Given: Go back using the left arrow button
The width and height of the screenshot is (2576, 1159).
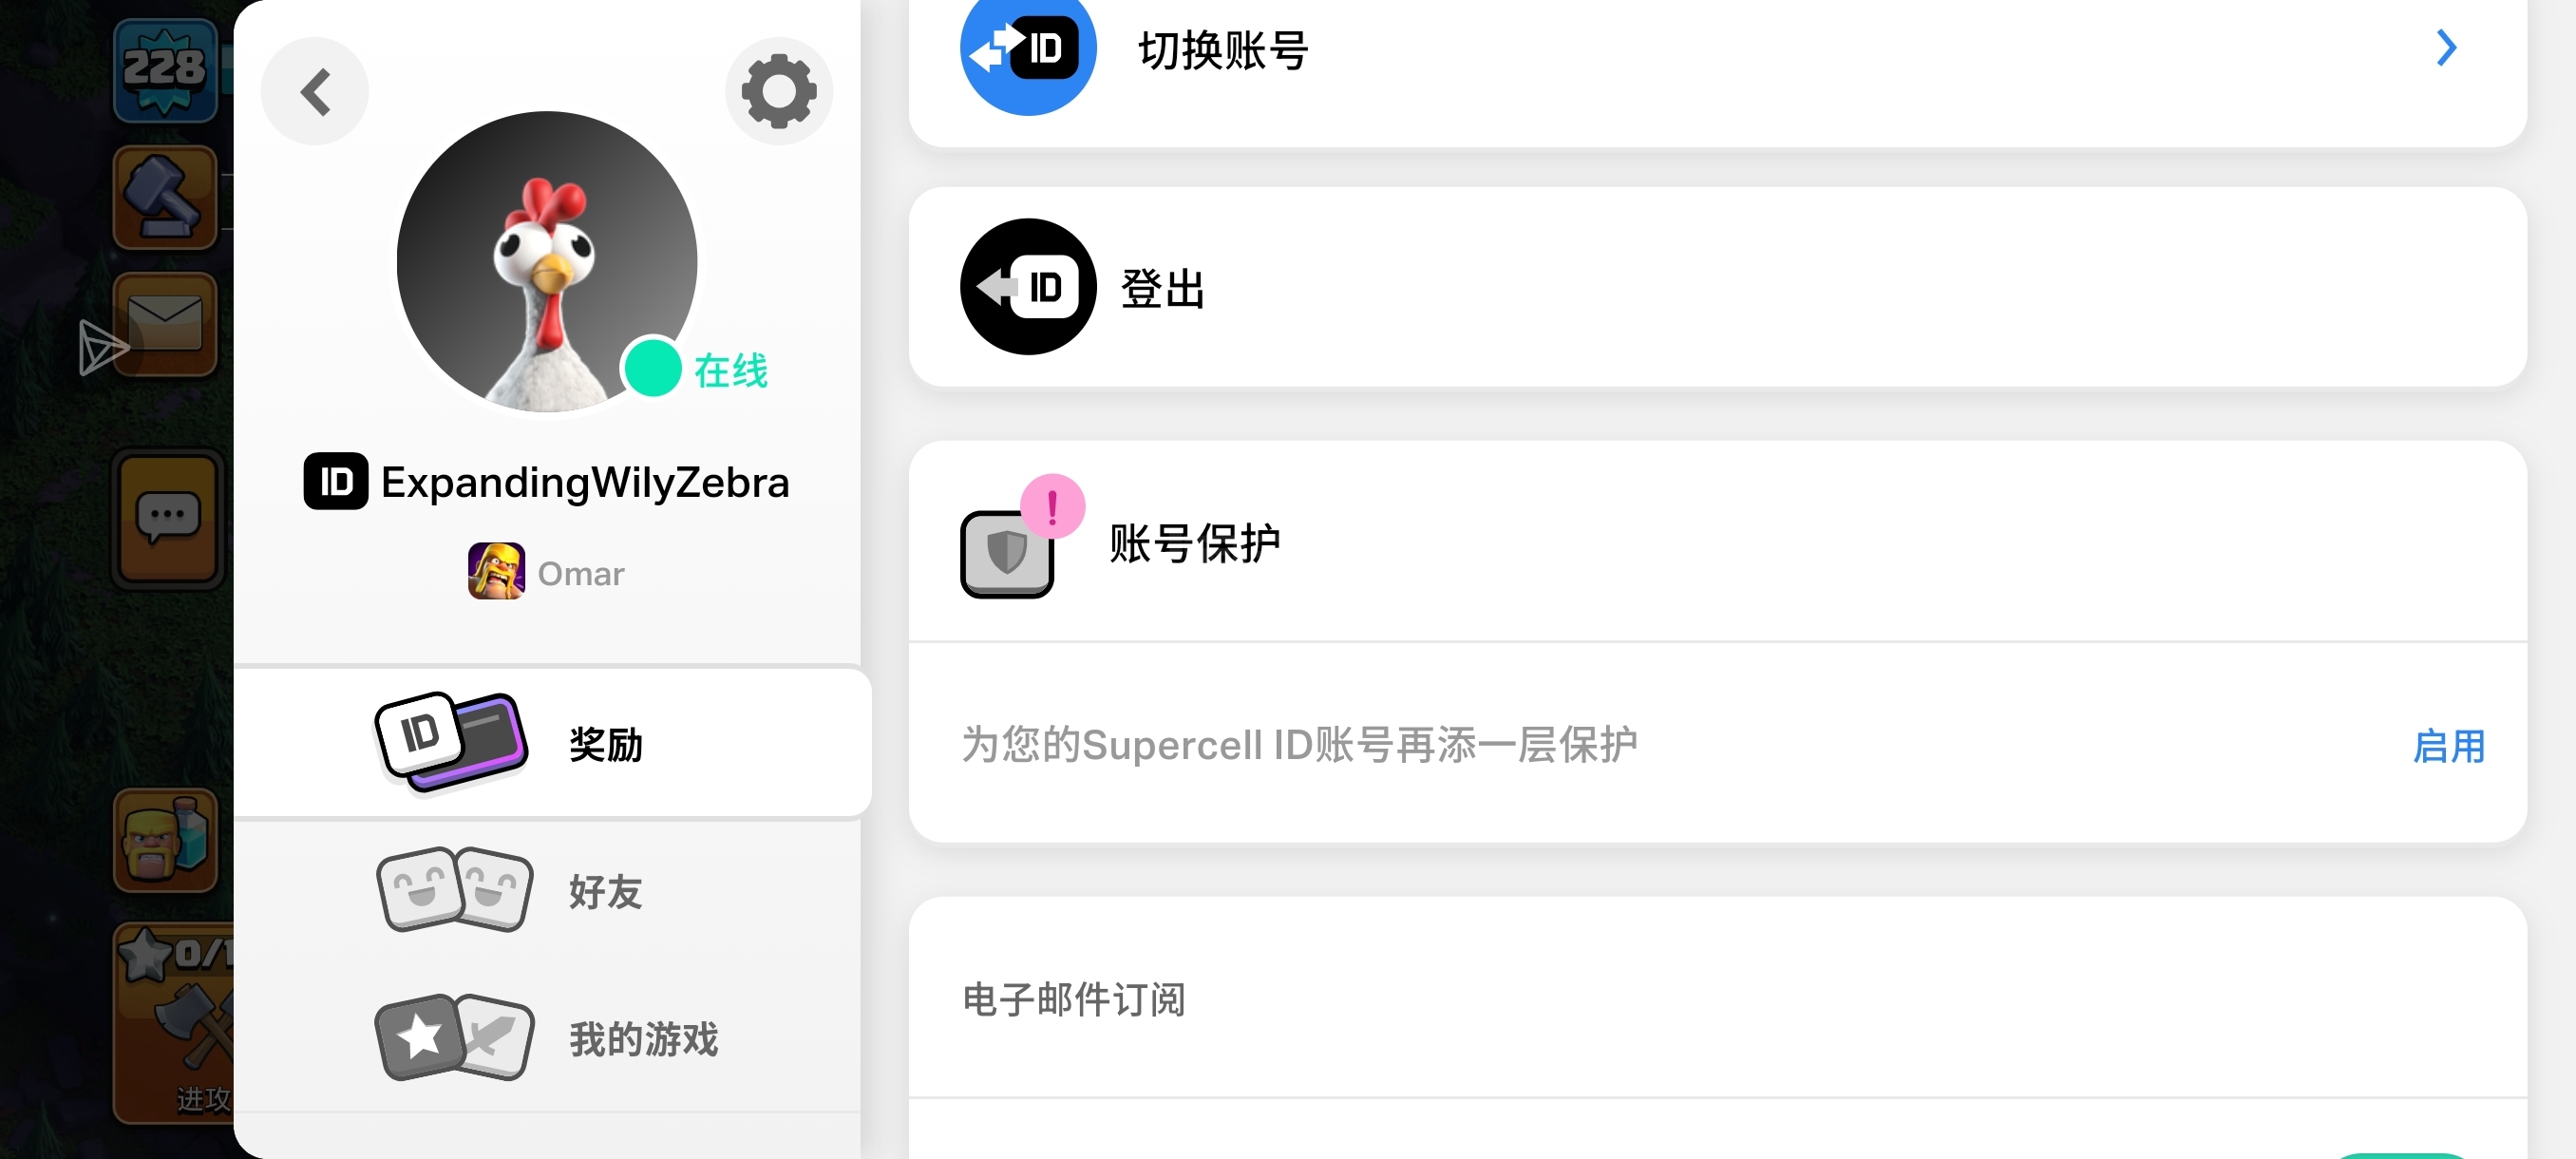Looking at the screenshot, I should click(x=315, y=91).
